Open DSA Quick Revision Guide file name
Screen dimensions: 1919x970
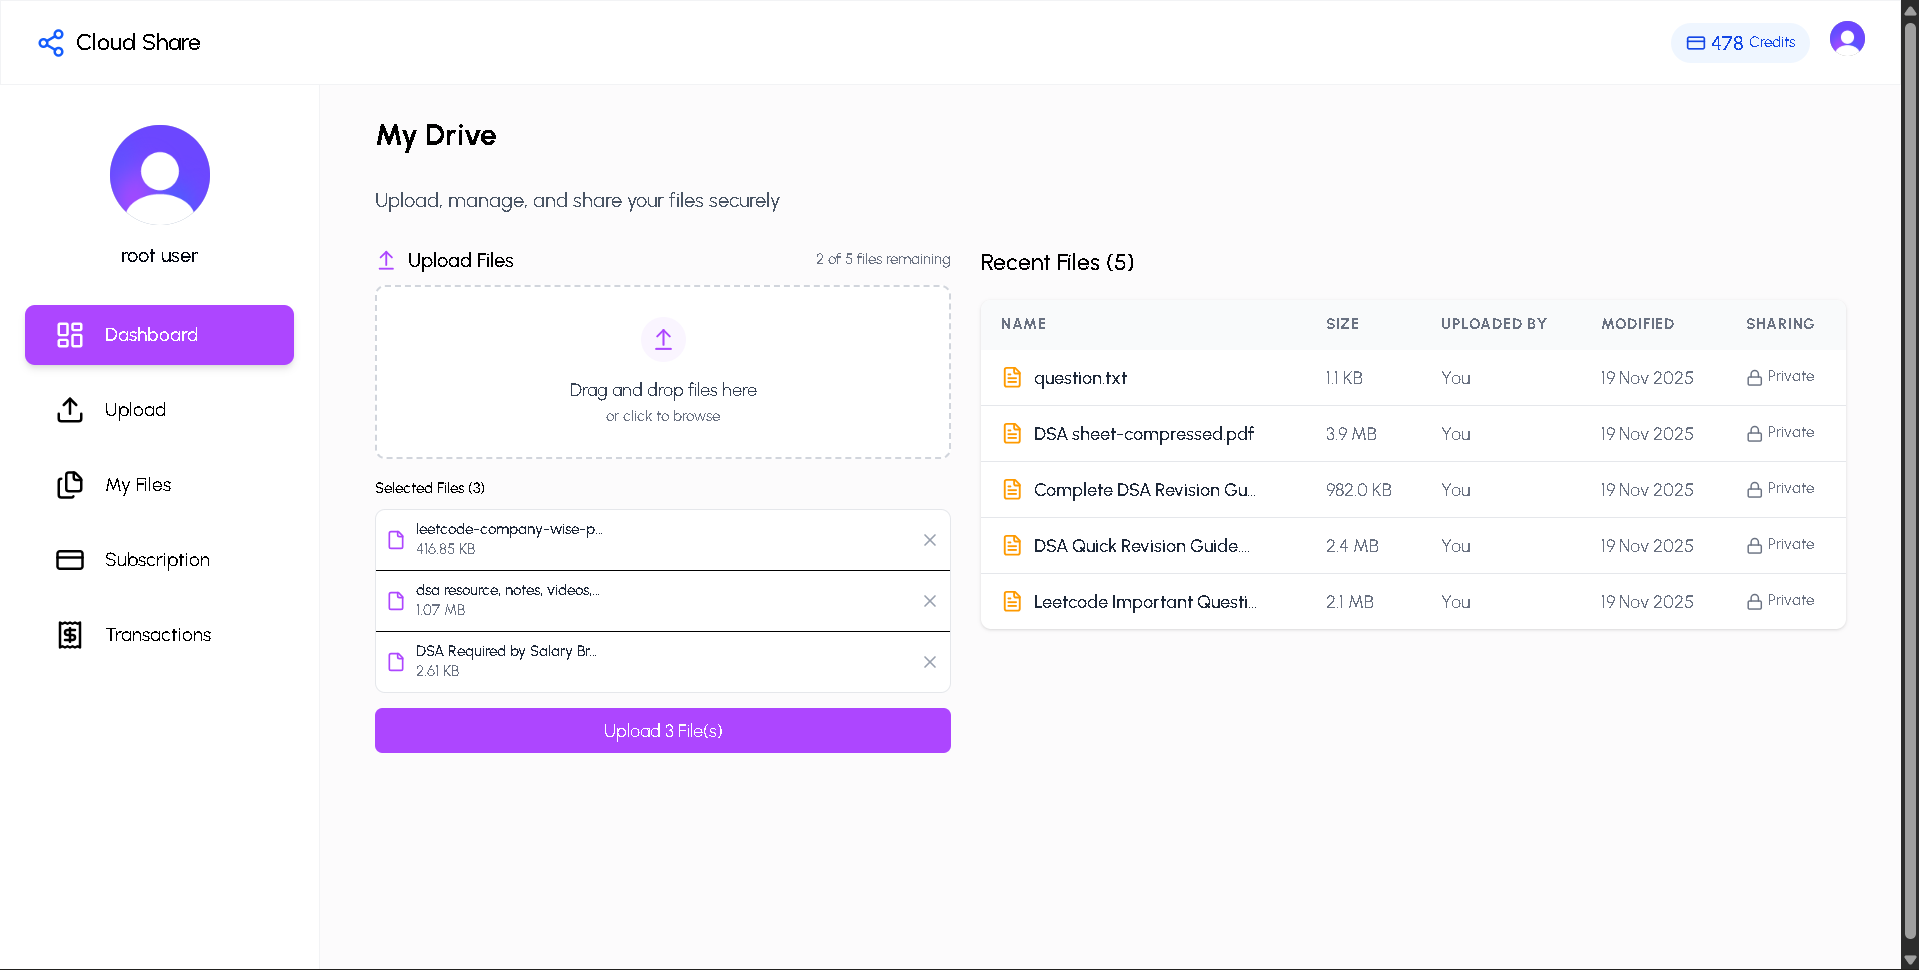[x=1142, y=546]
